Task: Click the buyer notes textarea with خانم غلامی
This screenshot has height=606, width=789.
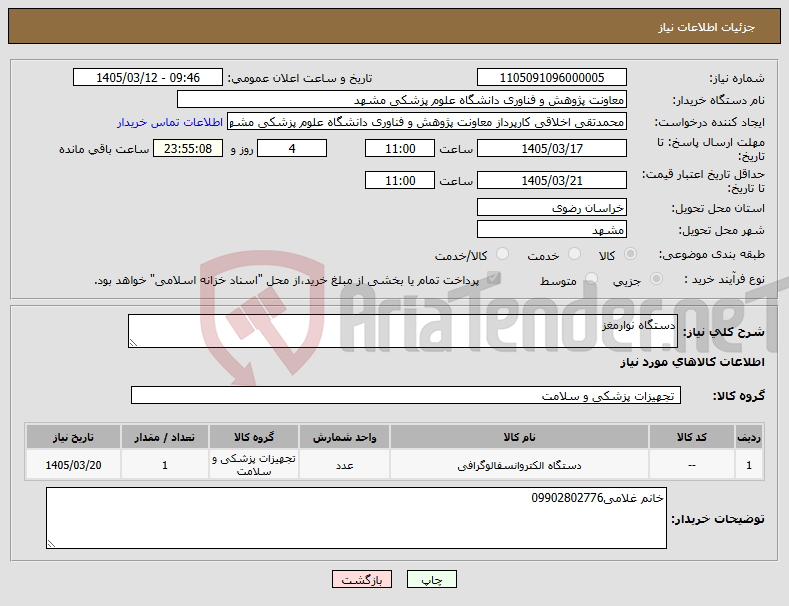Action: click(356, 518)
